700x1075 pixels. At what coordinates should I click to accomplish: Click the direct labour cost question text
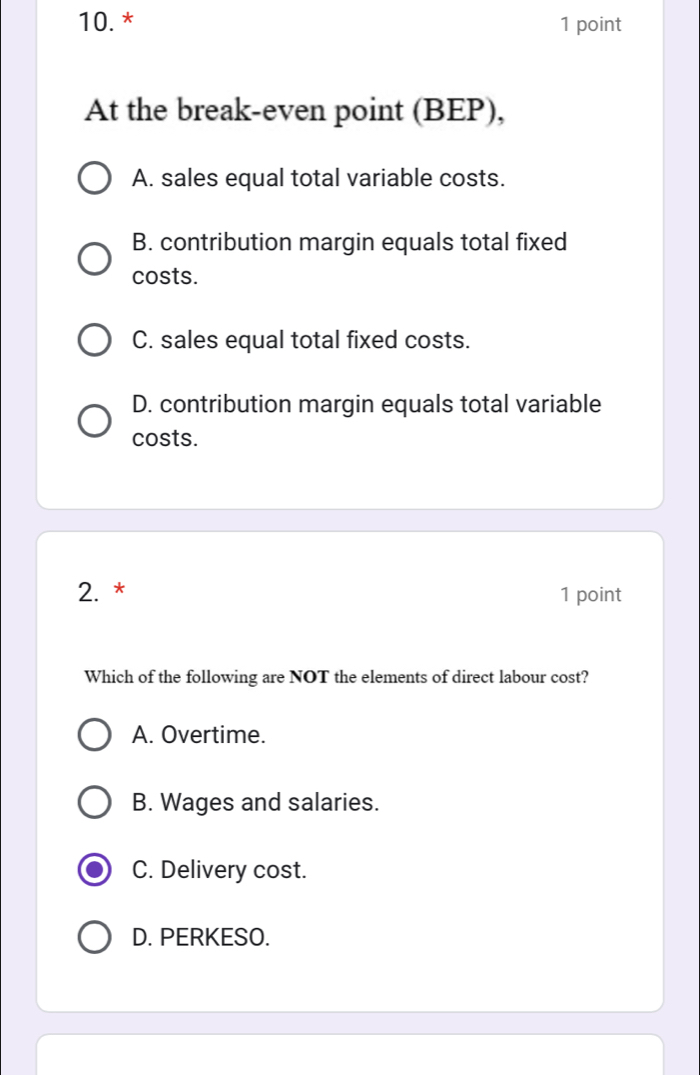click(x=337, y=676)
